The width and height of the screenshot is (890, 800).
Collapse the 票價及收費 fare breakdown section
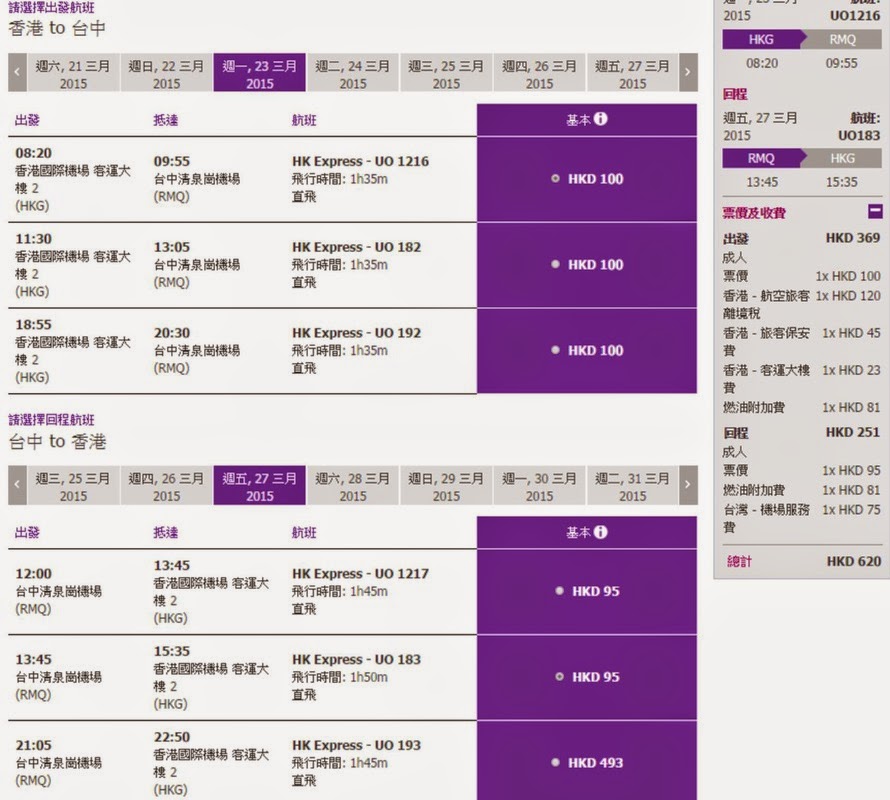(x=875, y=212)
